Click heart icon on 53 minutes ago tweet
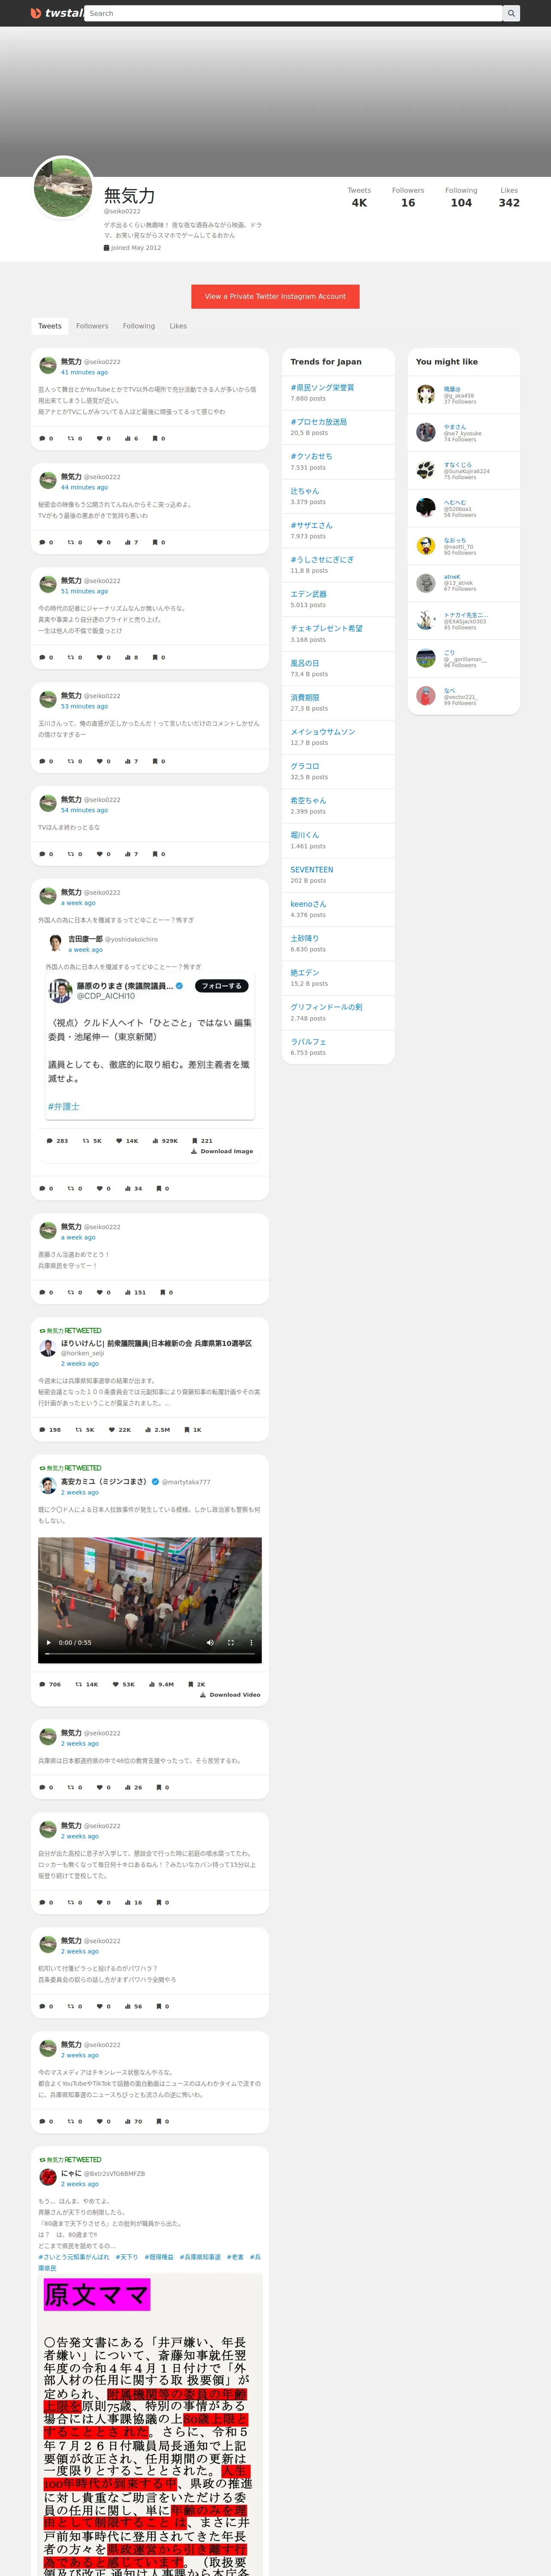551x2576 pixels. click(x=99, y=761)
